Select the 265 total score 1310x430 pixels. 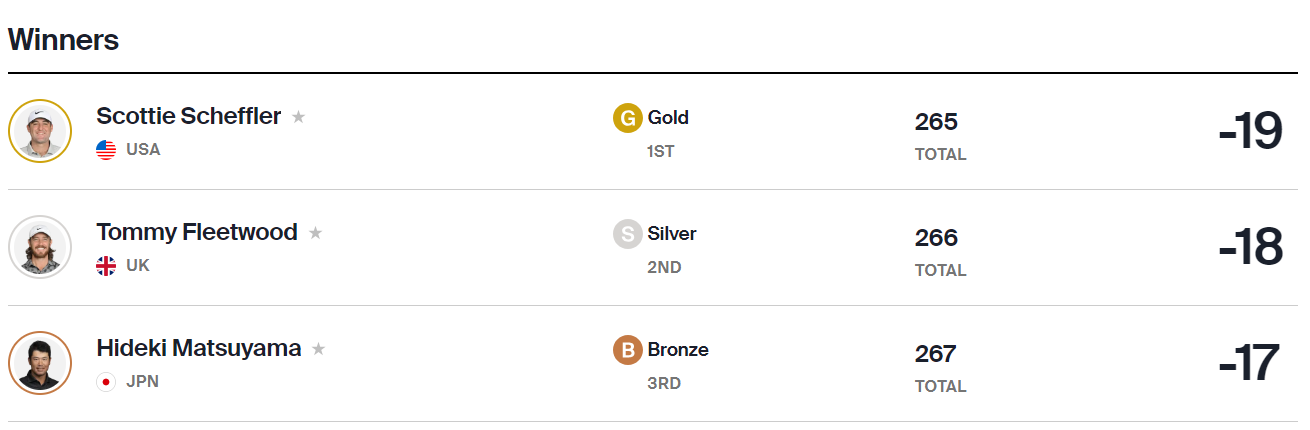click(936, 122)
